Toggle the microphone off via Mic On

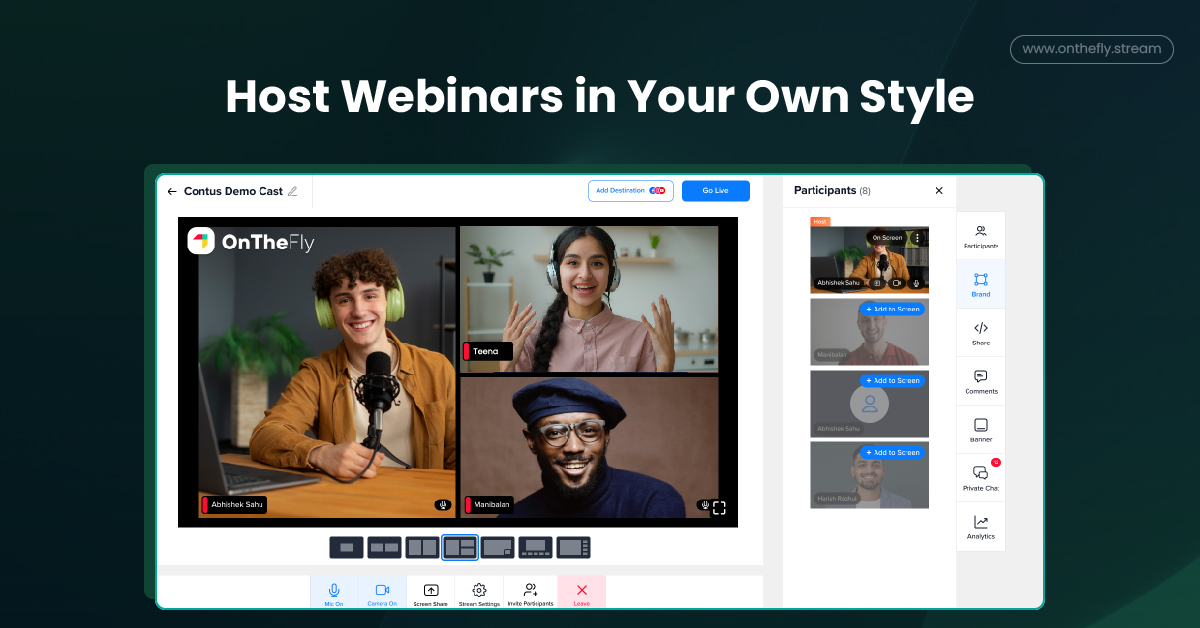333,592
